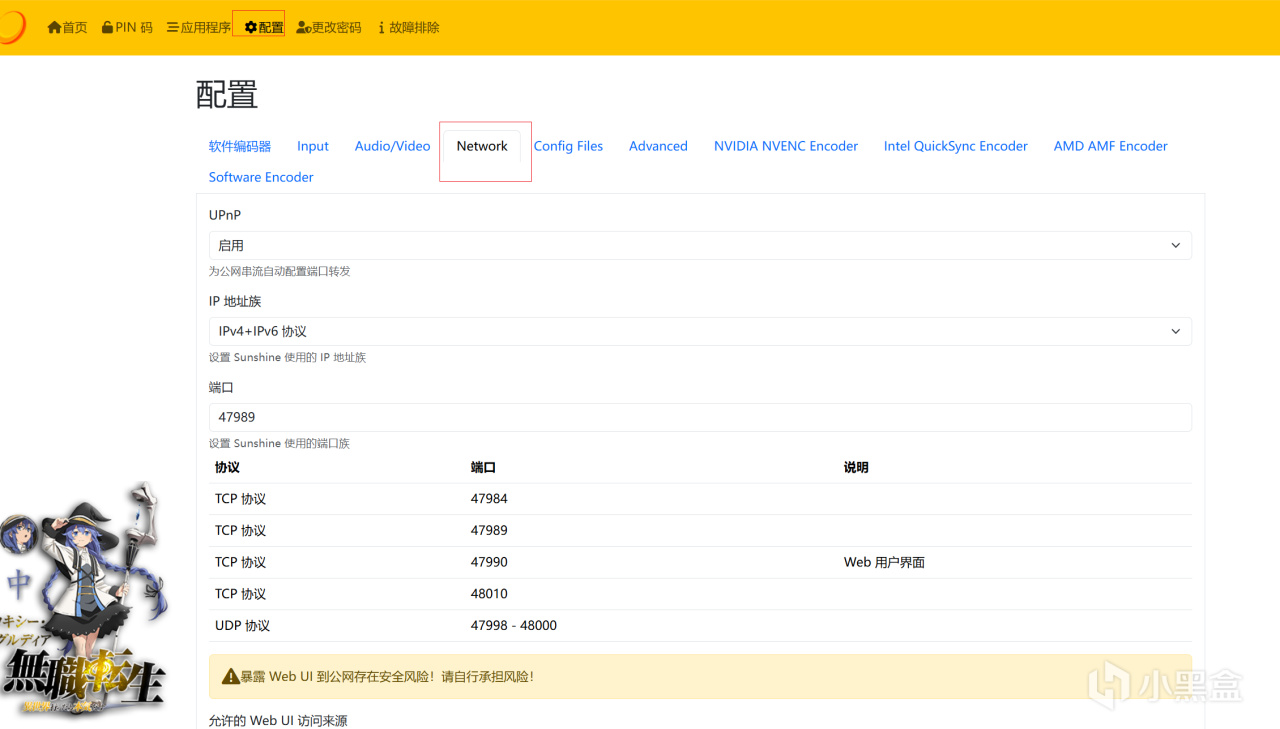Click the 47998 - 48000 port range cell

(514, 625)
